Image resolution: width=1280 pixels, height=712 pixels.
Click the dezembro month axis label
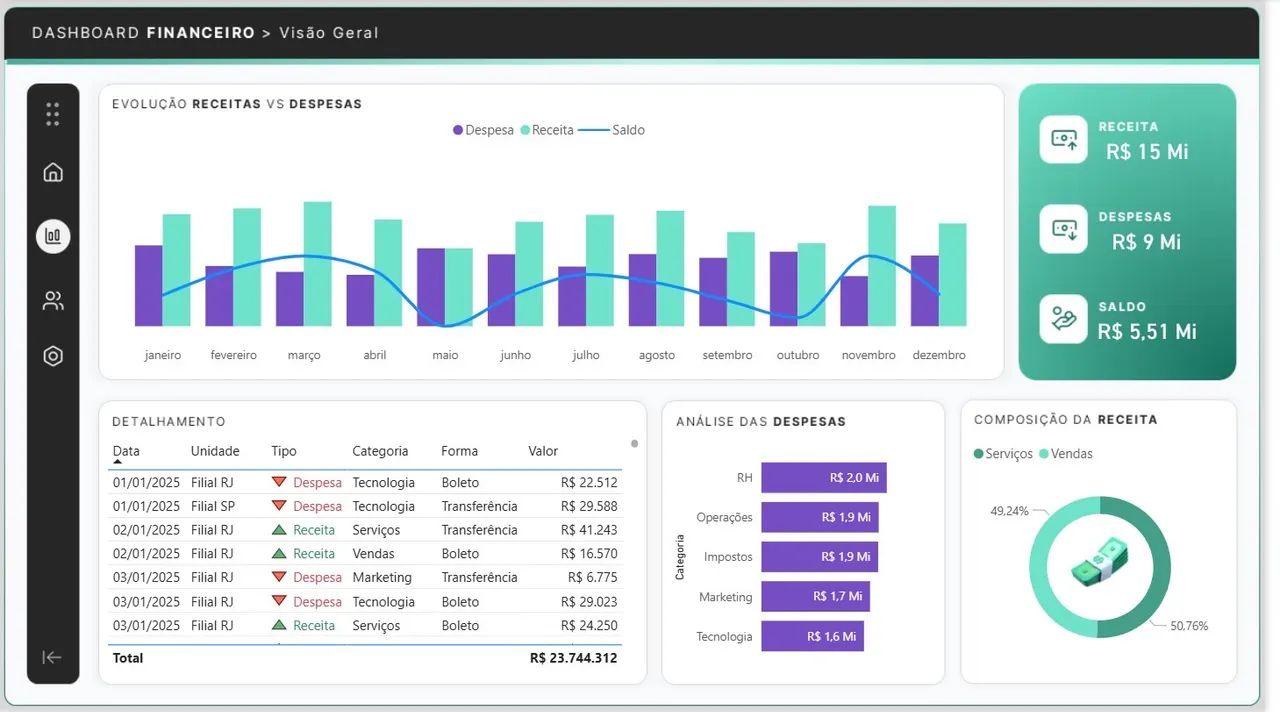939,355
